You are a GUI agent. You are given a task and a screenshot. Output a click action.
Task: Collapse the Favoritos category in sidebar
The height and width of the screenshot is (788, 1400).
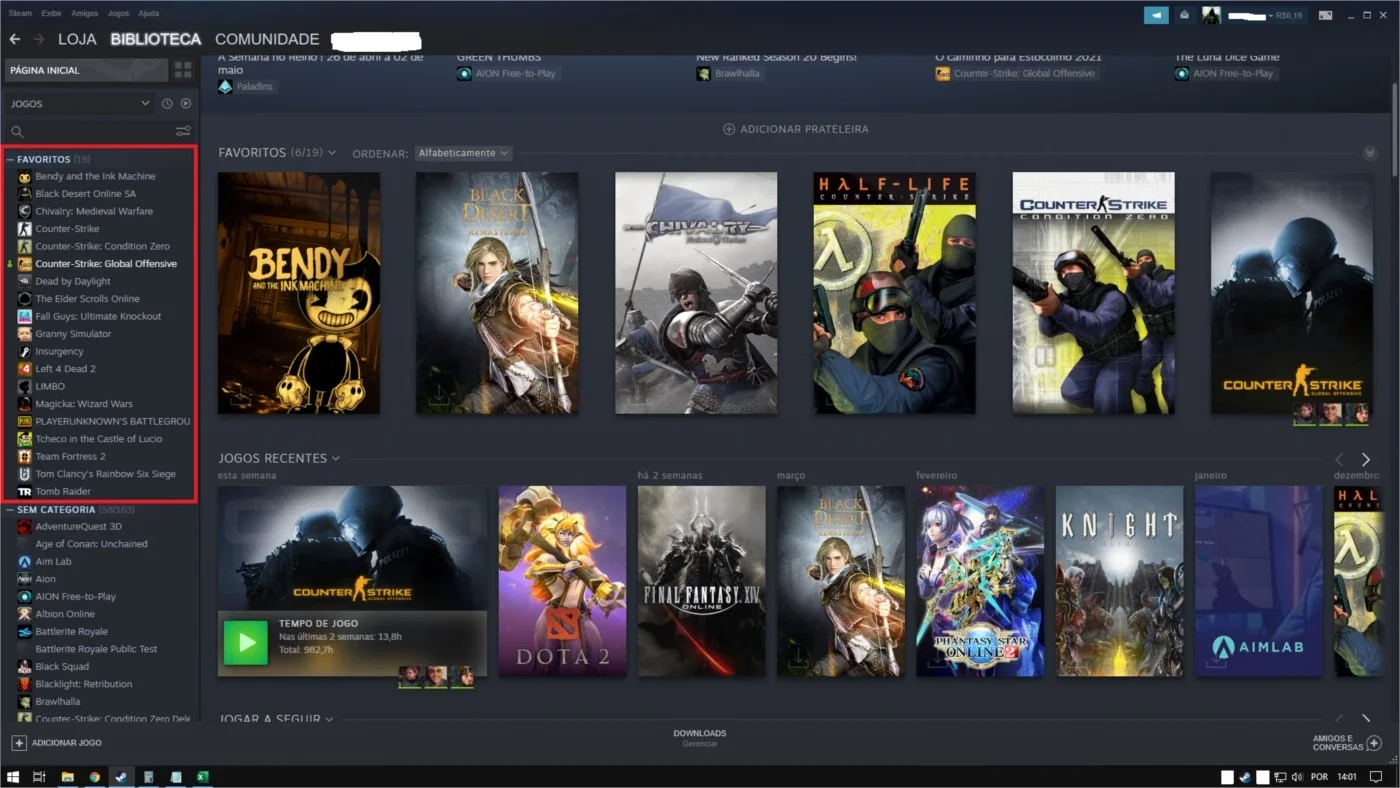[10, 160]
